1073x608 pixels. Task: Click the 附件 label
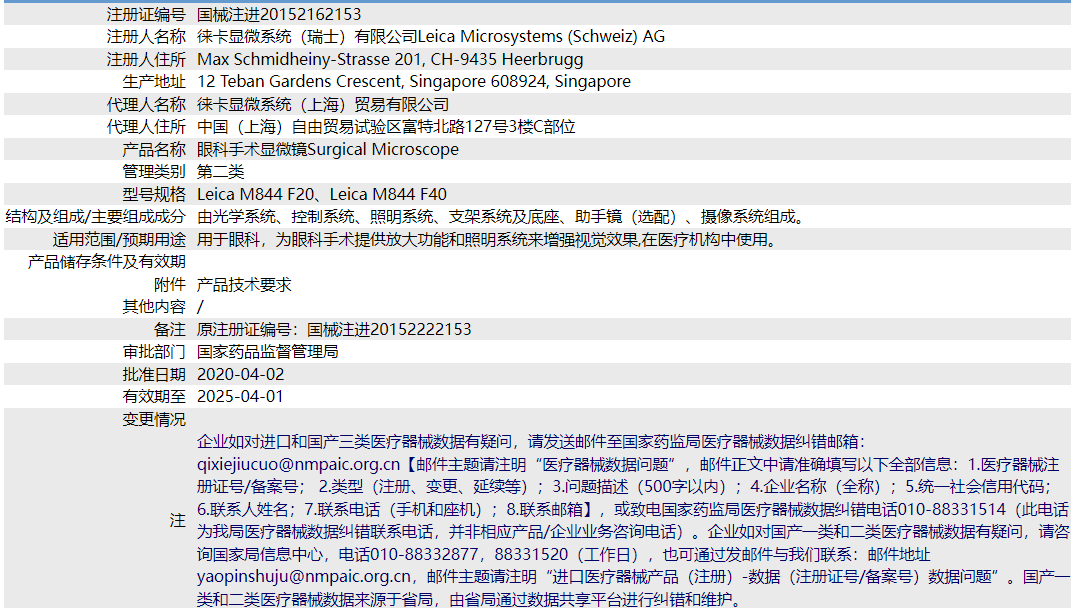pyautogui.click(x=170, y=285)
